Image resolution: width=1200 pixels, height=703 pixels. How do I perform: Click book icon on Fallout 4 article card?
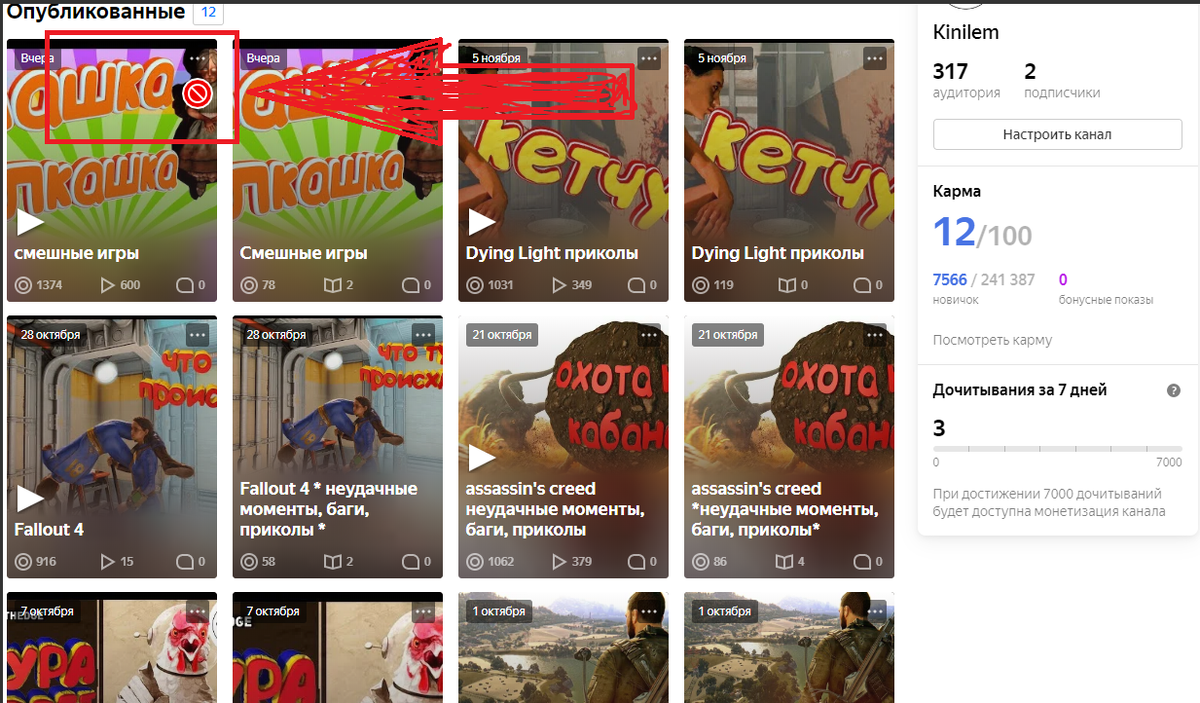[x=334, y=562]
